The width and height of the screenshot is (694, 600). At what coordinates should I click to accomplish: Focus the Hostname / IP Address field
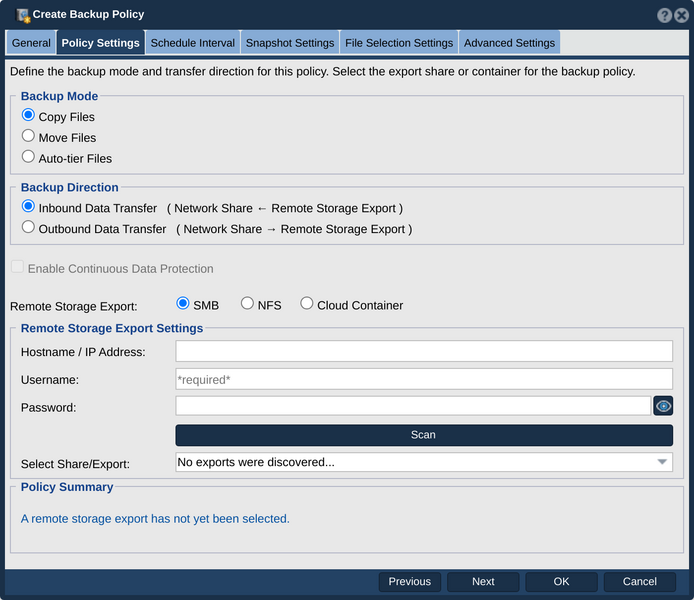click(424, 351)
